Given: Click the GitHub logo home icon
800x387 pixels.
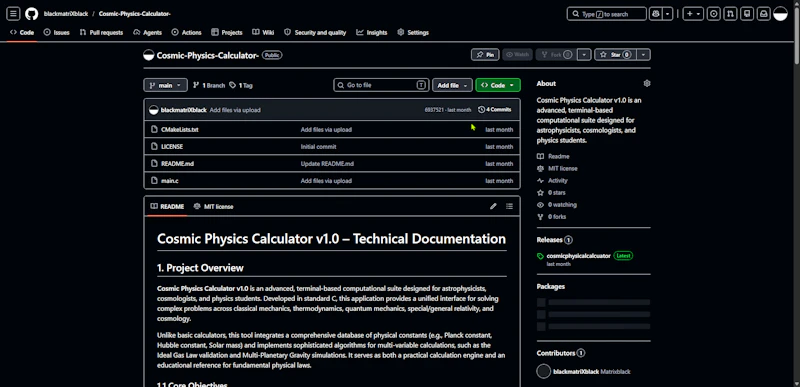Looking at the screenshot, I should pos(32,14).
